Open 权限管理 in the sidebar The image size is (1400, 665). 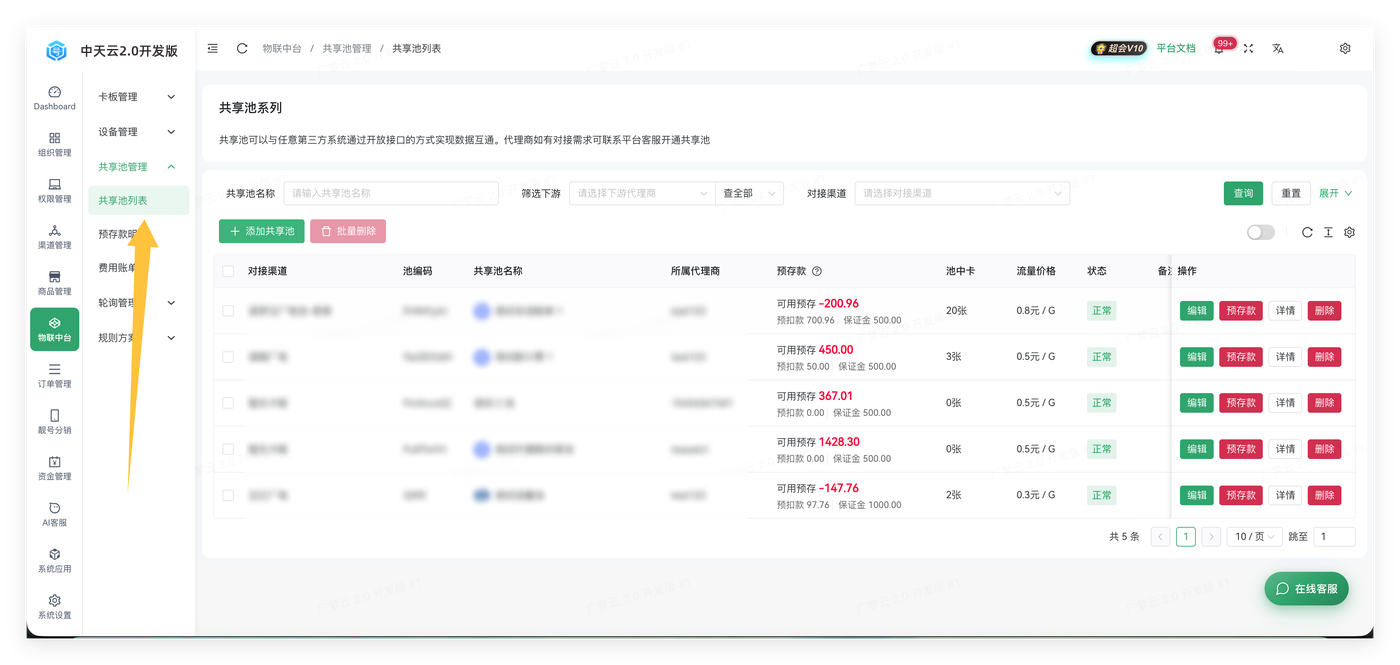tap(54, 190)
